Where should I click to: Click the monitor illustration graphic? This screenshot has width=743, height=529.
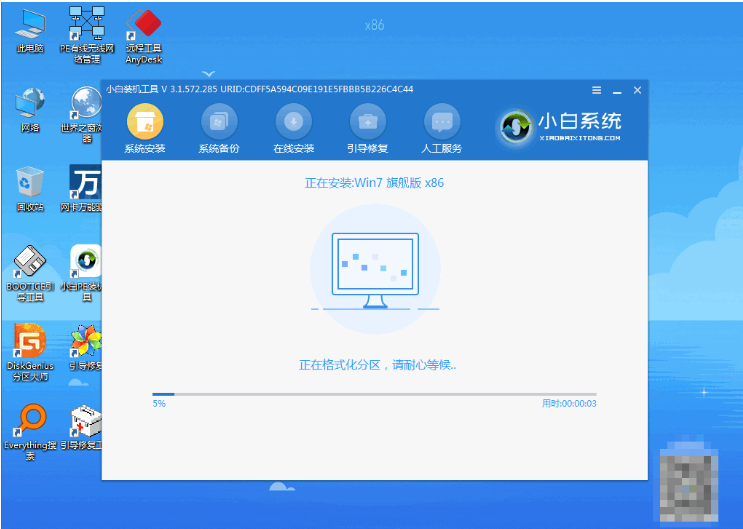pyautogui.click(x=375, y=269)
